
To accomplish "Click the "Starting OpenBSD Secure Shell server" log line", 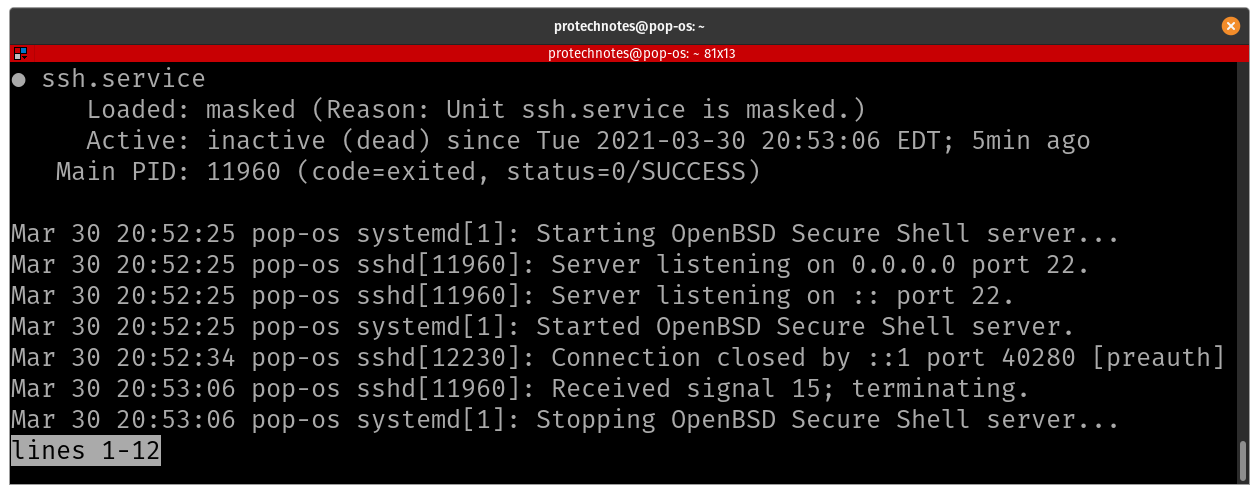I will (x=565, y=234).
